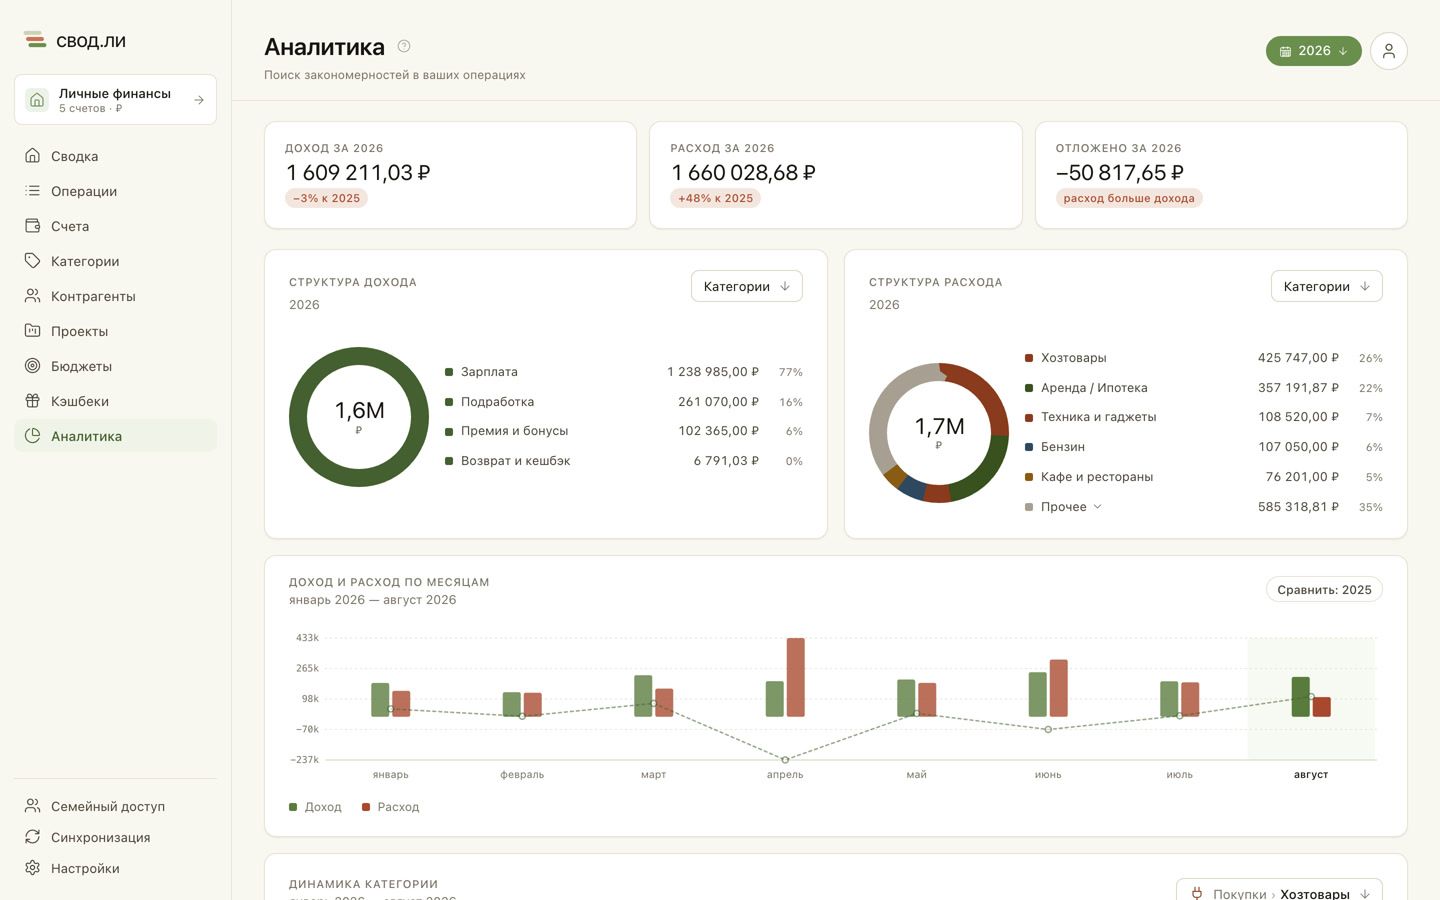
Task: Open the Личные финансы account switcher
Action: click(115, 100)
